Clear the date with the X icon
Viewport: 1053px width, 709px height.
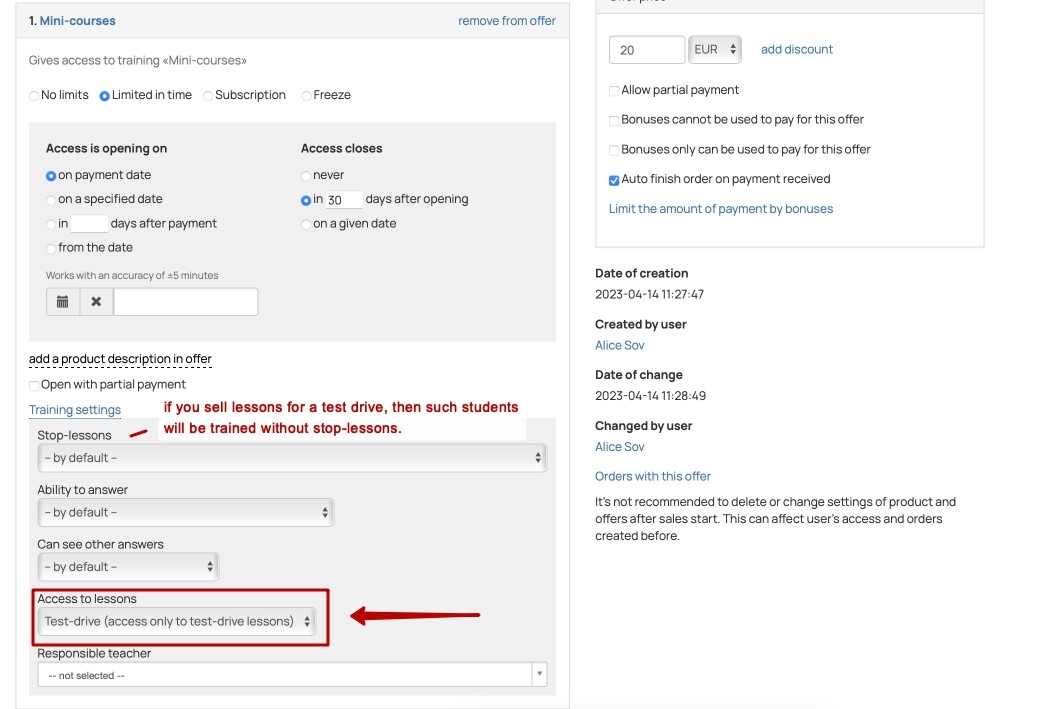(x=97, y=301)
